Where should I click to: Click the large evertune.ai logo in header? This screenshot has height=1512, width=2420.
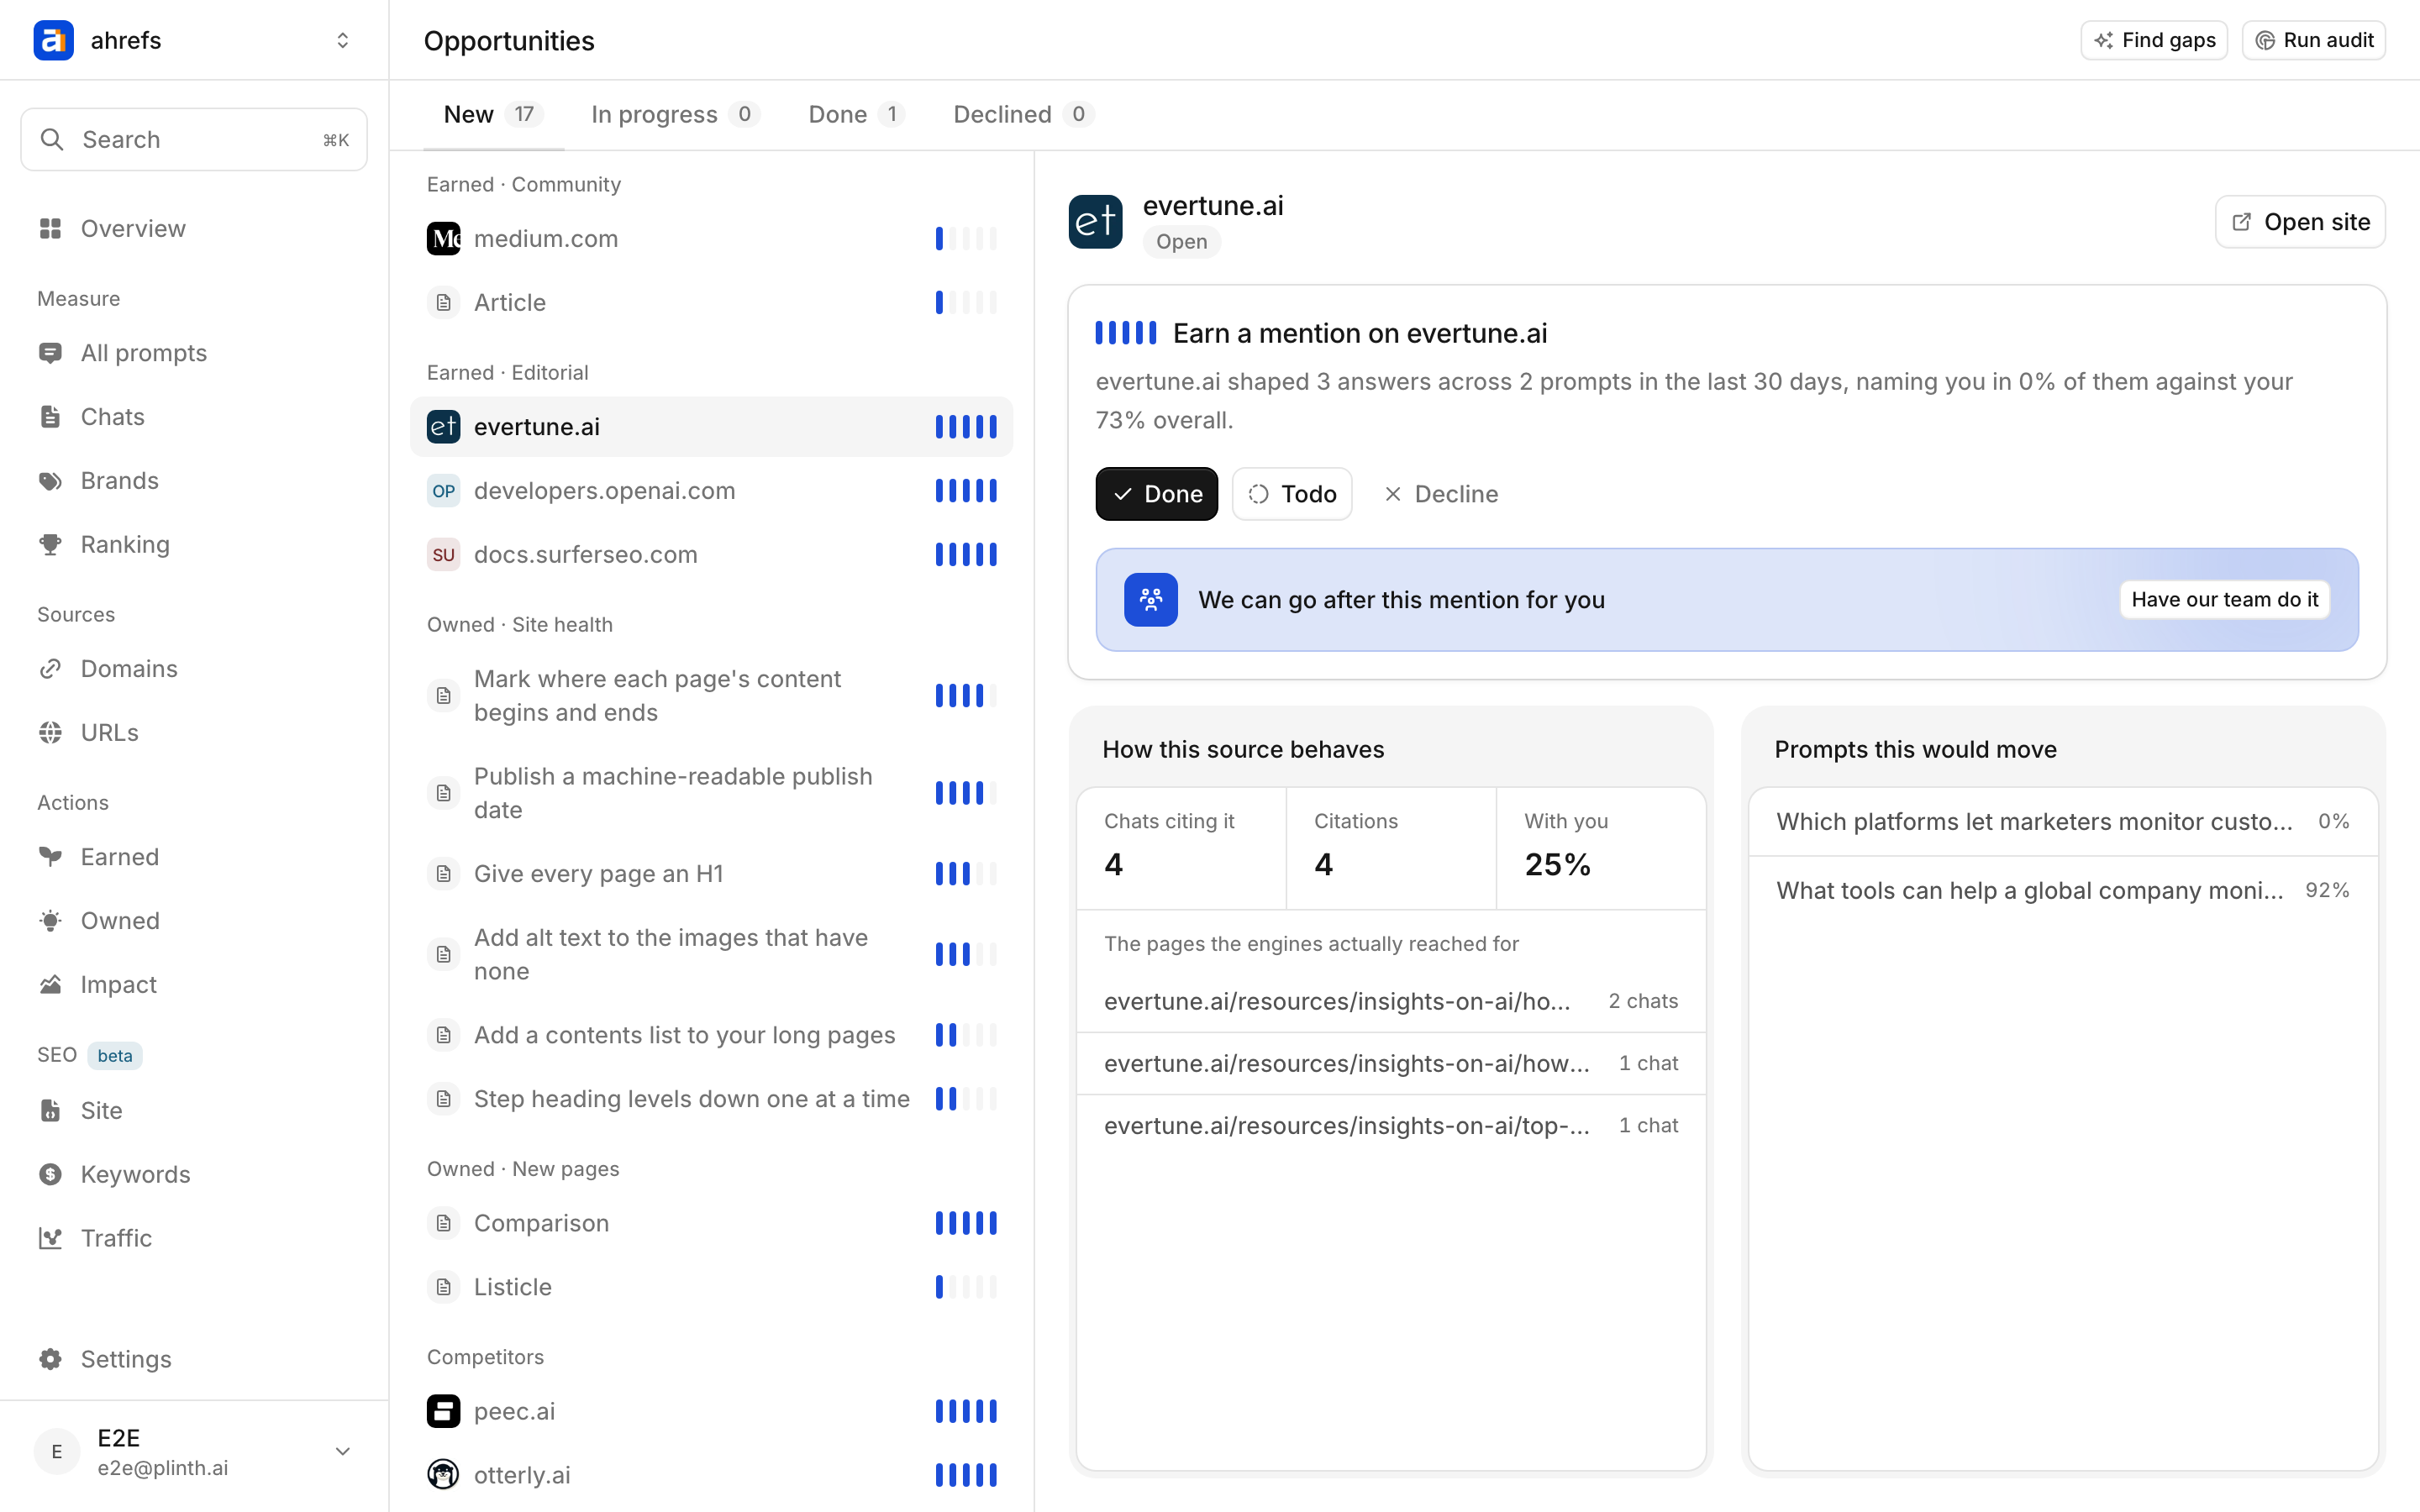pos(1095,222)
